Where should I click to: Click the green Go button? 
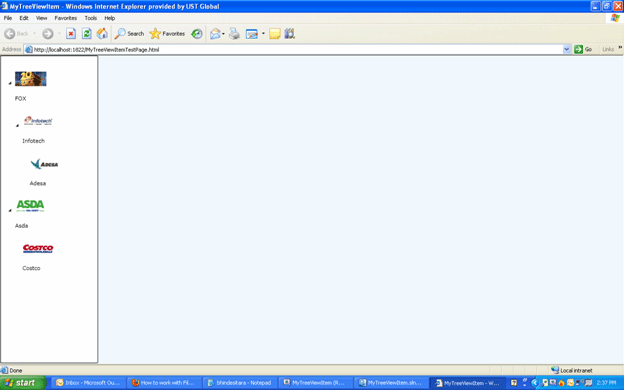583,49
